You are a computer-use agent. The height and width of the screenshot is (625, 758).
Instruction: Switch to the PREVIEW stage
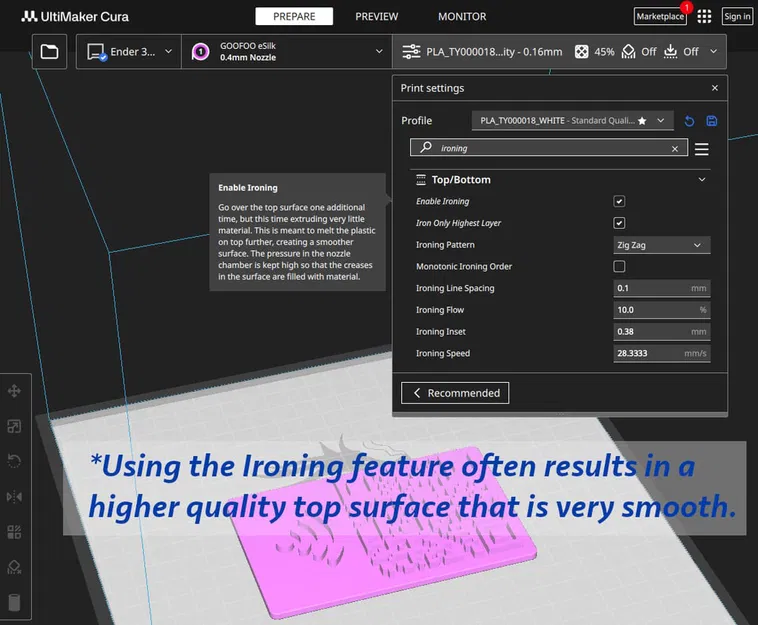377,16
